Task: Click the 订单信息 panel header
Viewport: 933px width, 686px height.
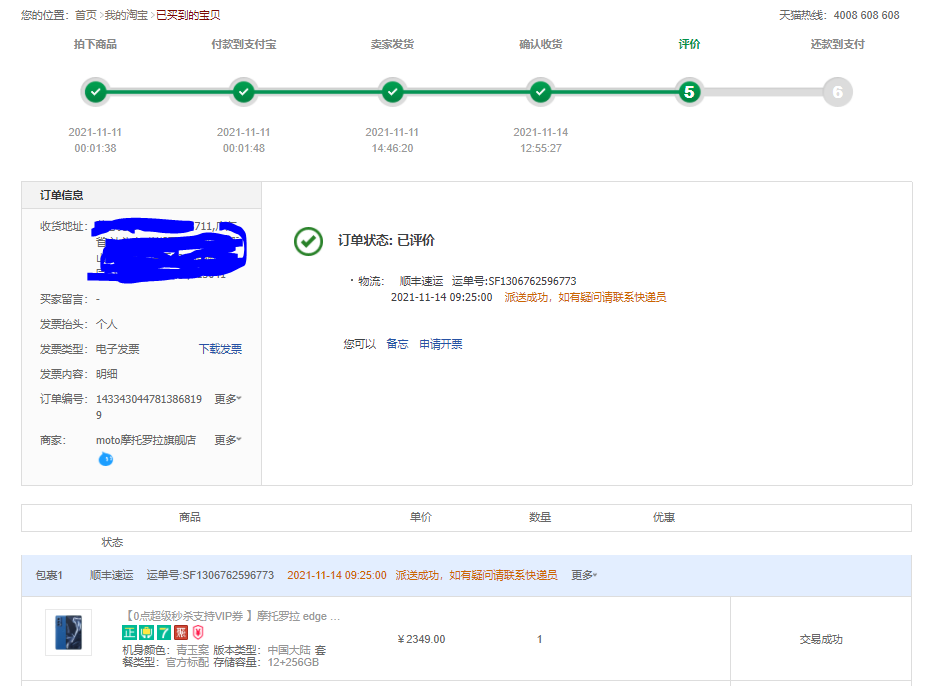Action: [142, 195]
